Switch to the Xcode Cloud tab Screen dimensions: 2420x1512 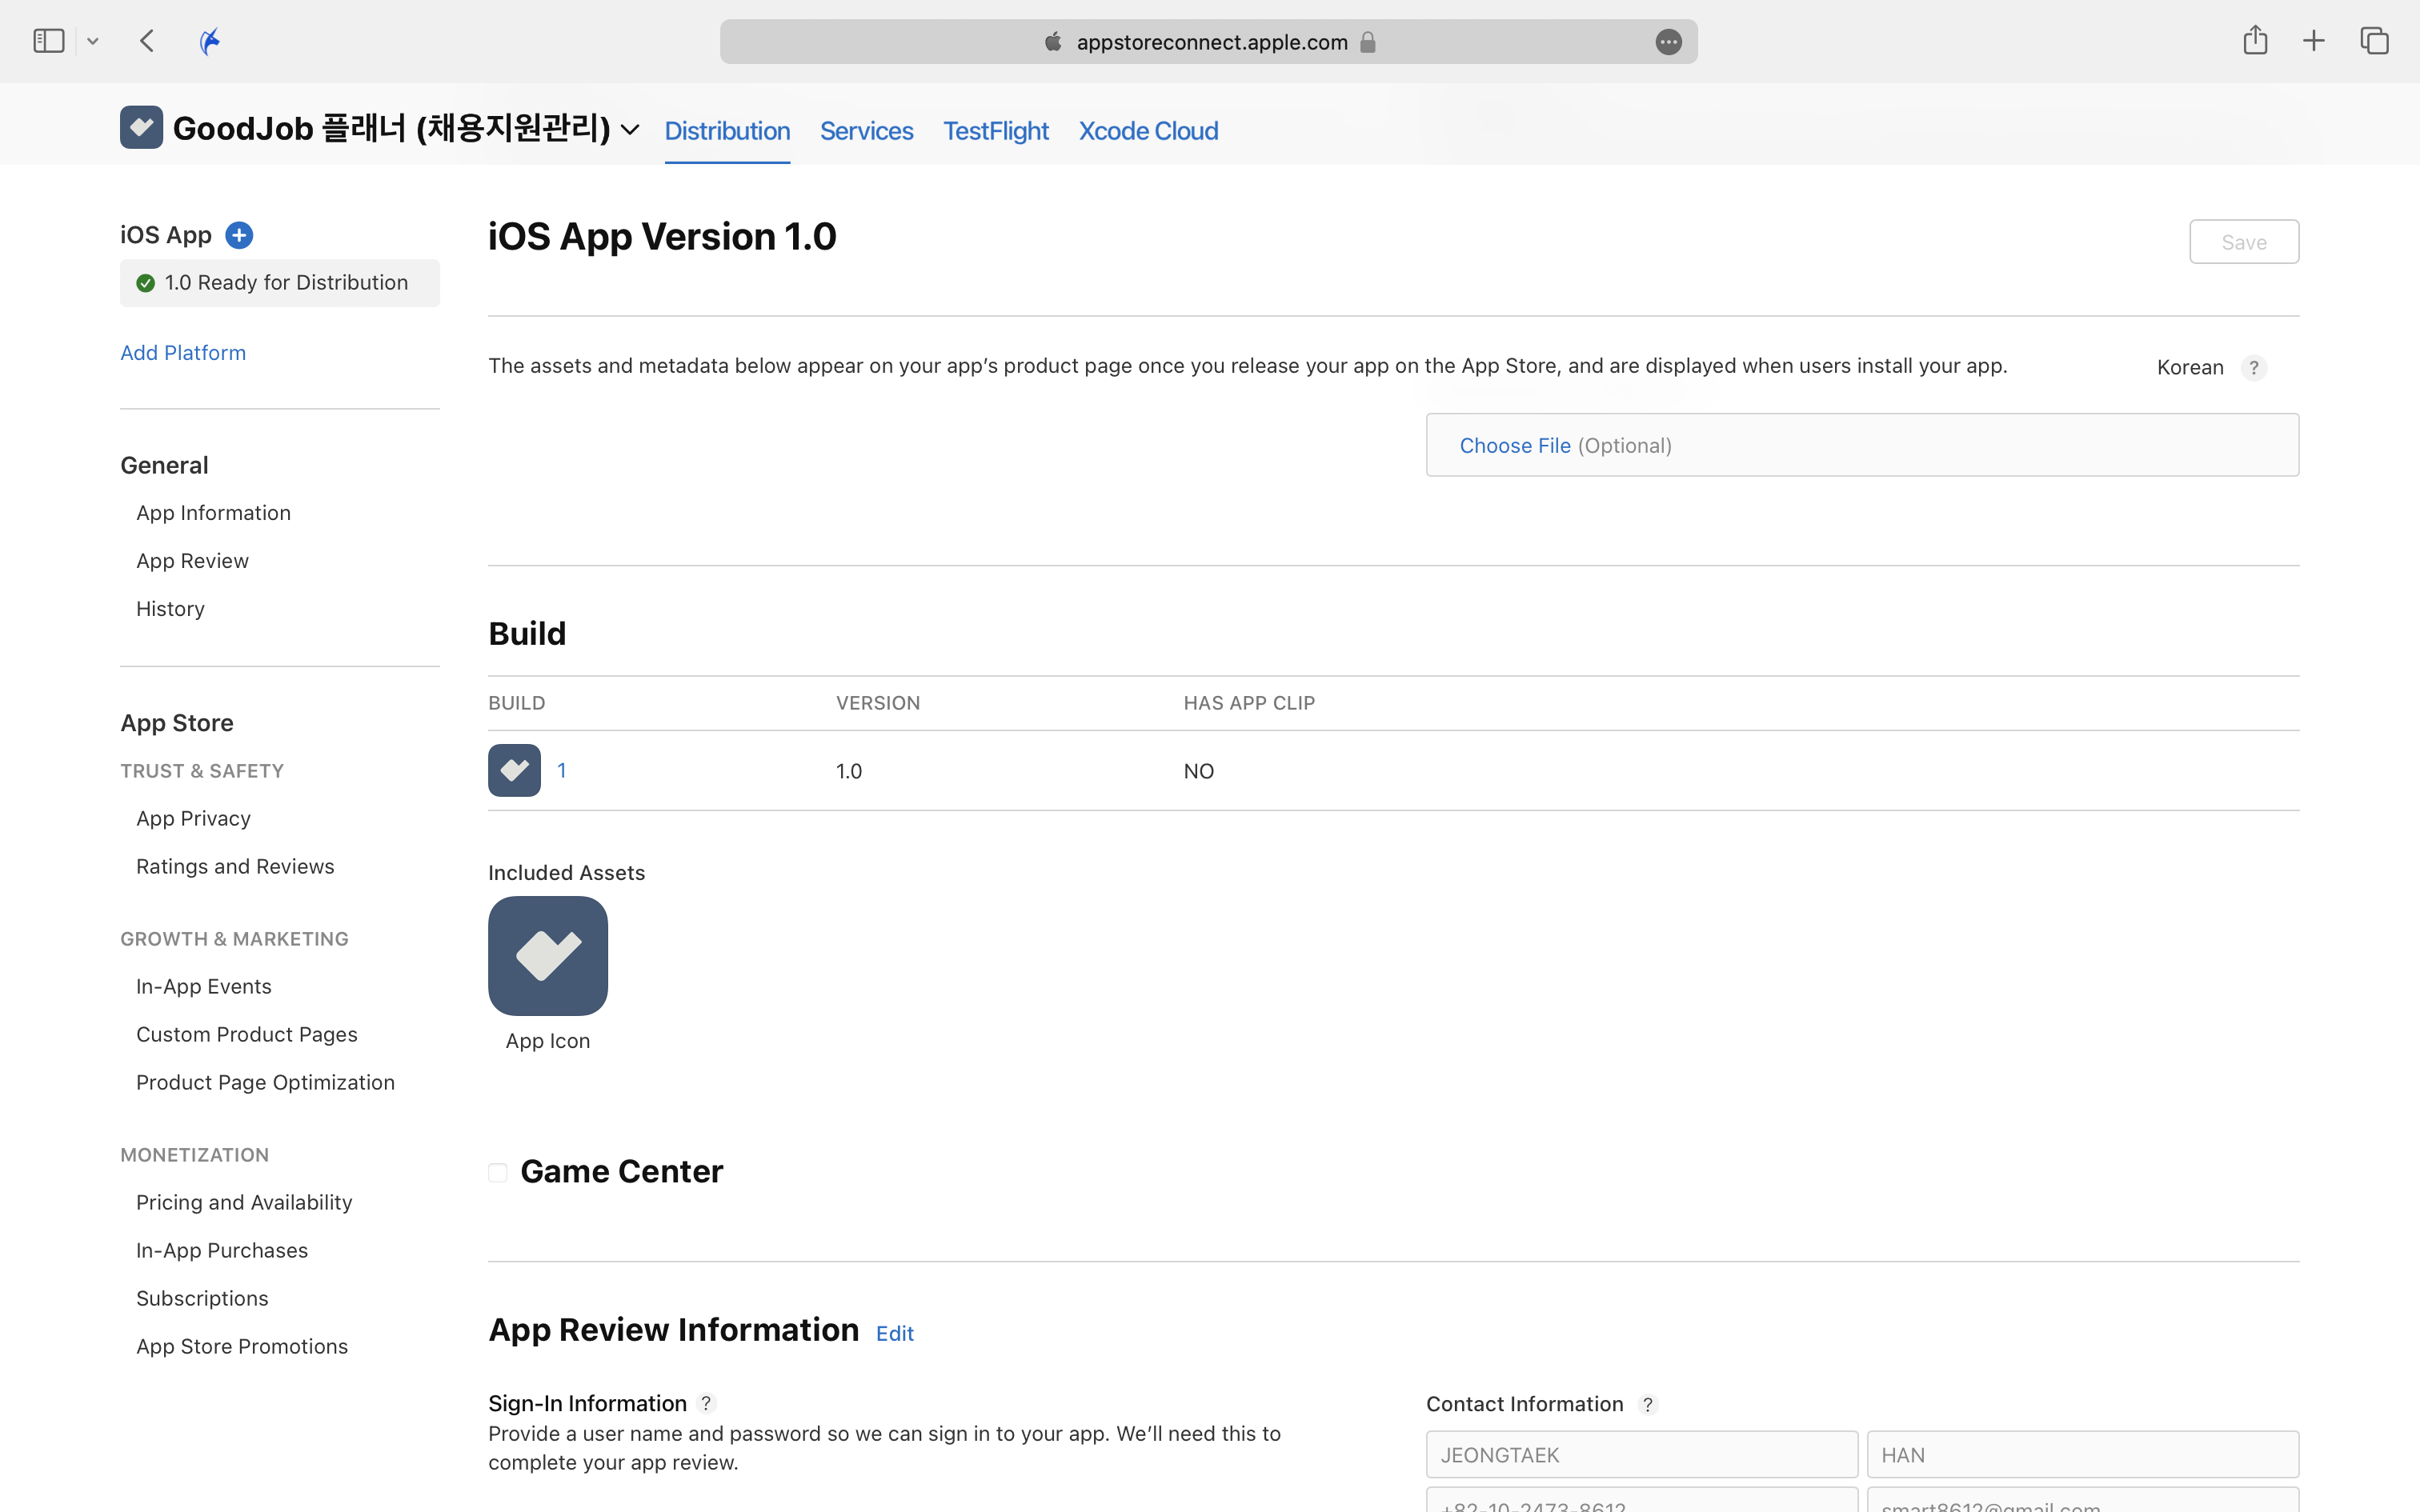coord(1147,131)
